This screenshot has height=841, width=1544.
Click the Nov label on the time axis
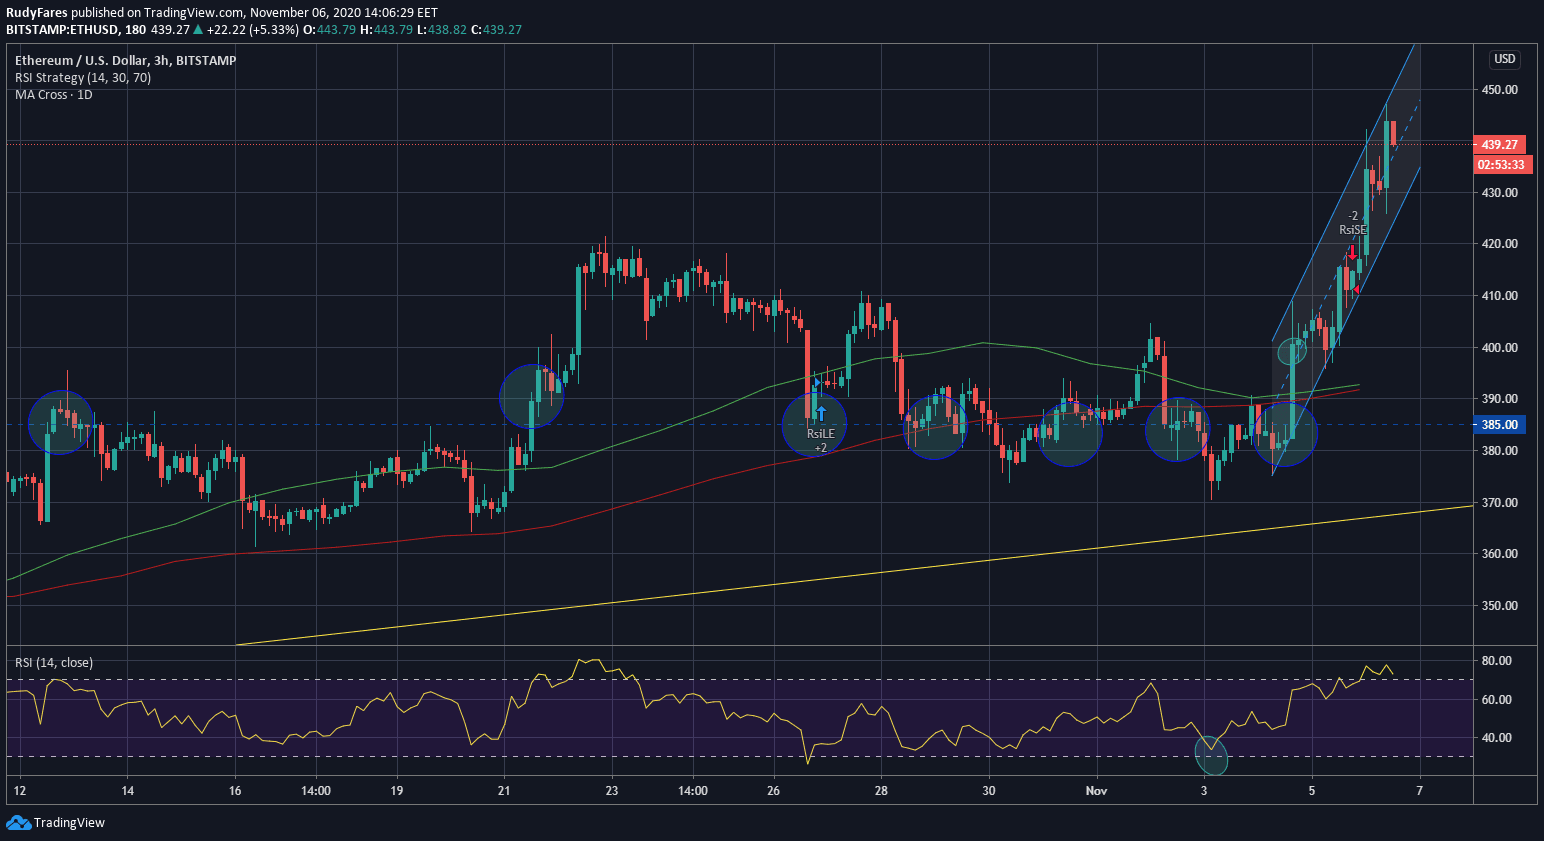click(1096, 791)
